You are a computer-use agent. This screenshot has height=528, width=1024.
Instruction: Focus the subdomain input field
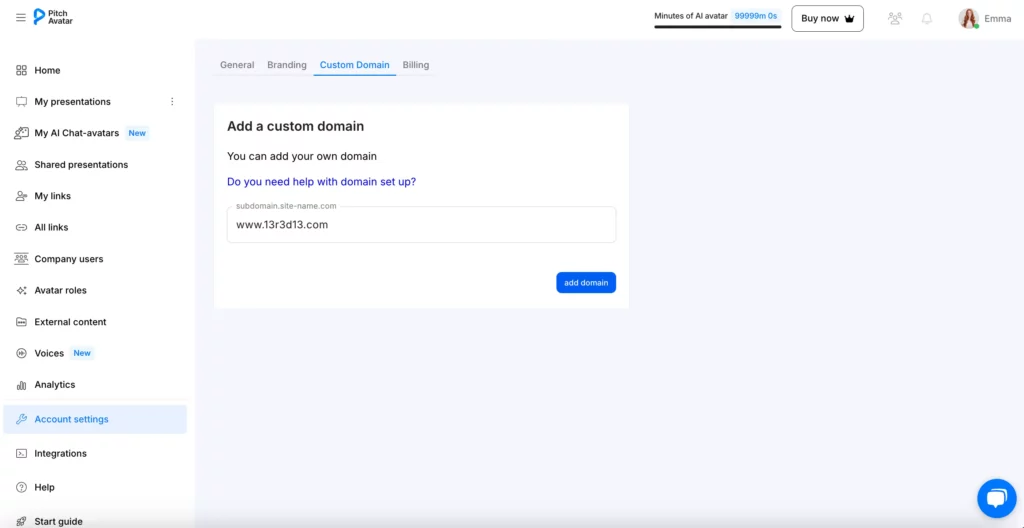(421, 225)
